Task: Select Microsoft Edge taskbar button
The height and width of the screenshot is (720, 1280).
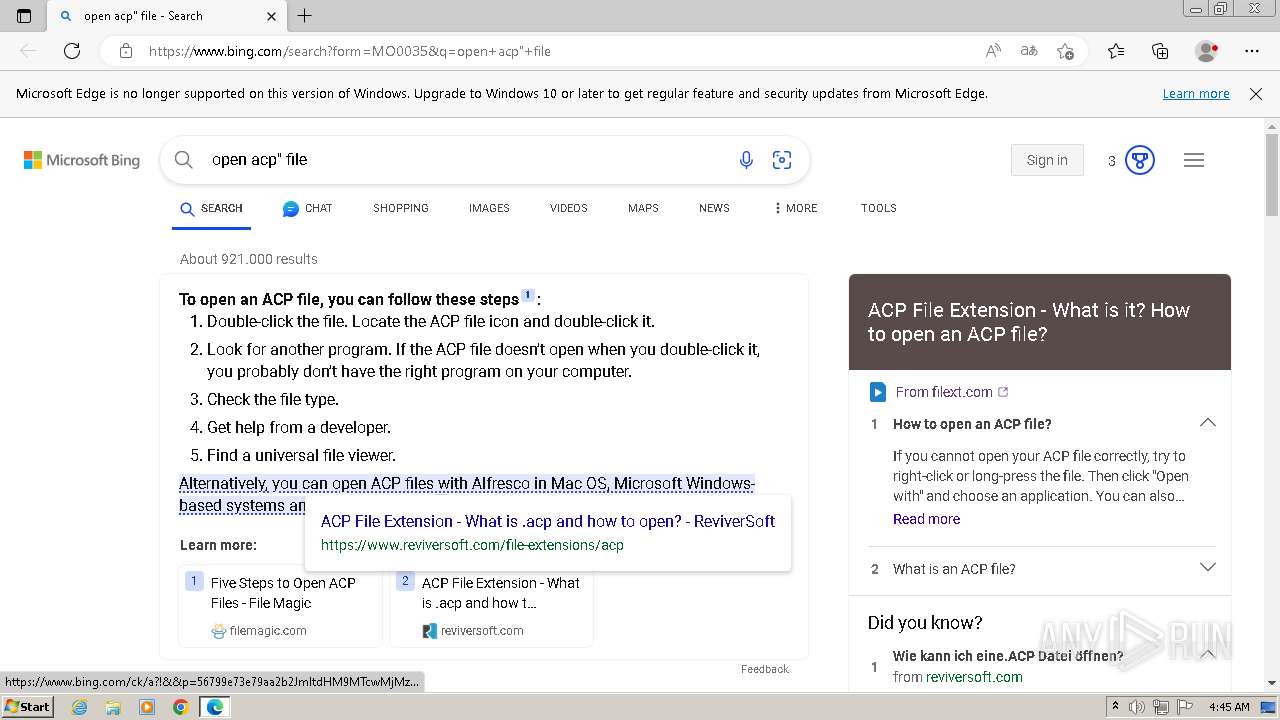Action: [215, 707]
